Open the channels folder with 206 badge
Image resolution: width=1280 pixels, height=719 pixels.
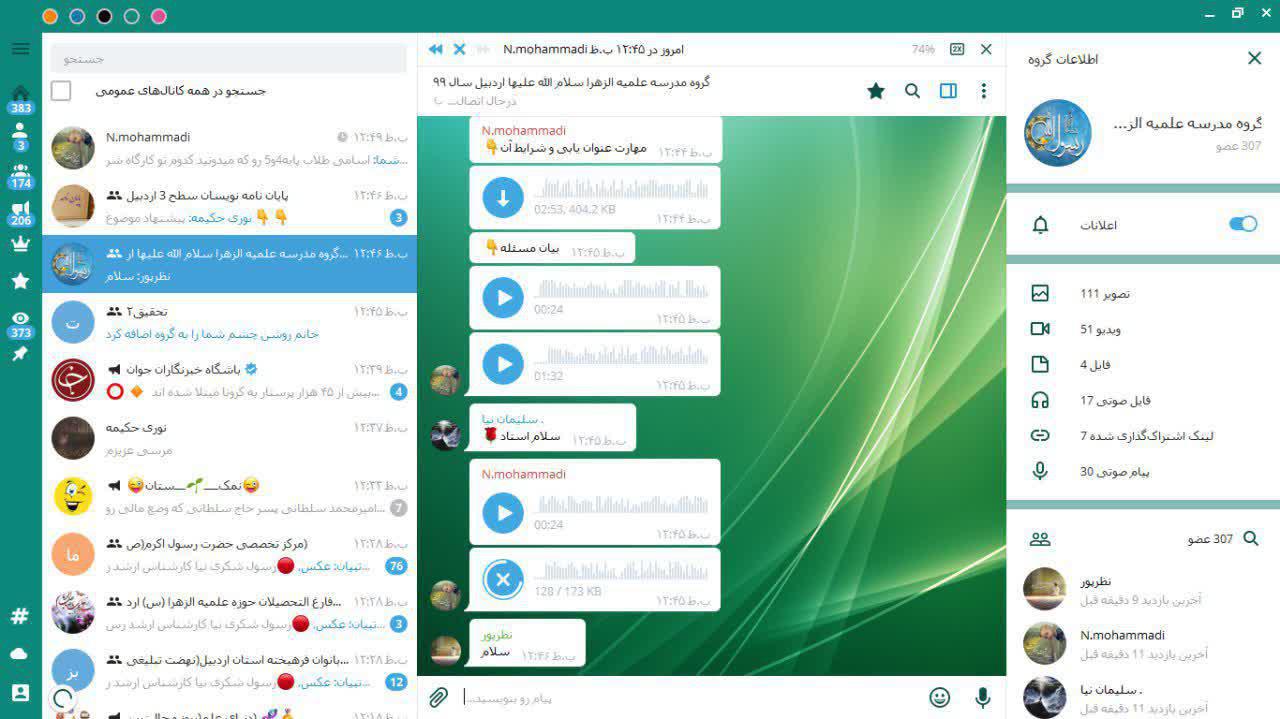20,213
